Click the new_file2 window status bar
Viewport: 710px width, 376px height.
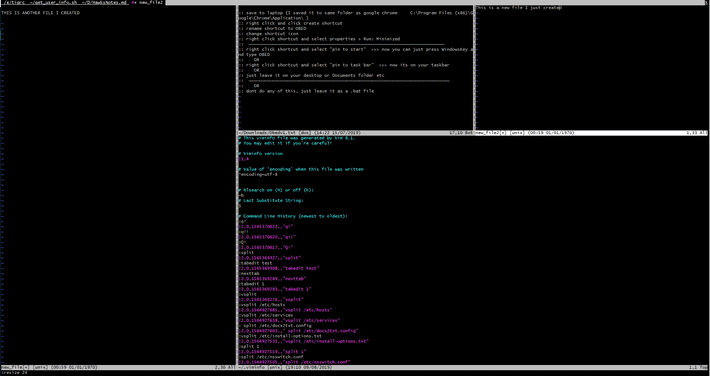tap(592, 133)
